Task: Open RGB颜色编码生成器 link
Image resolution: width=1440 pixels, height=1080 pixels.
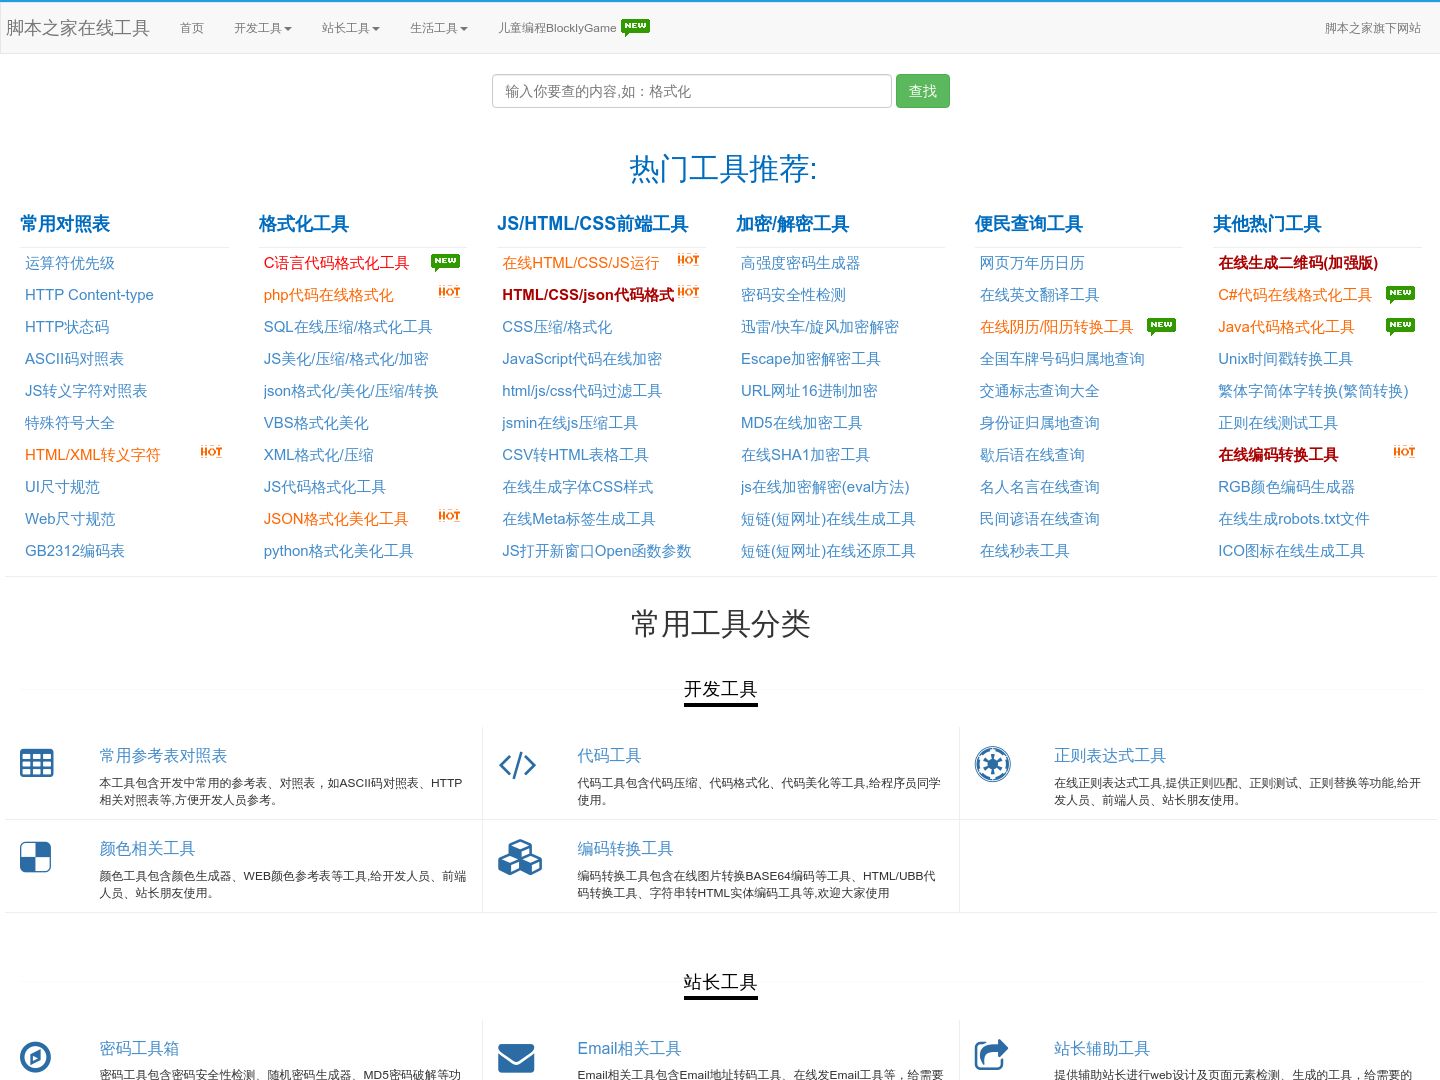Action: (1286, 487)
